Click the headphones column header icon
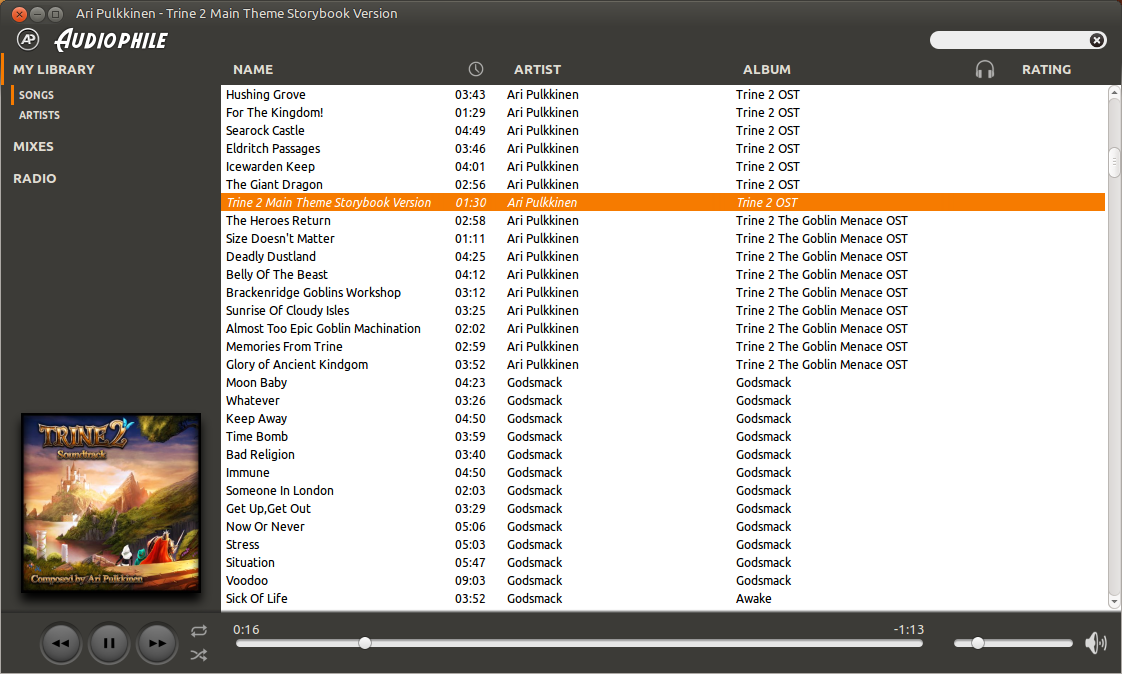The width and height of the screenshot is (1122, 674). pyautogui.click(x=985, y=69)
